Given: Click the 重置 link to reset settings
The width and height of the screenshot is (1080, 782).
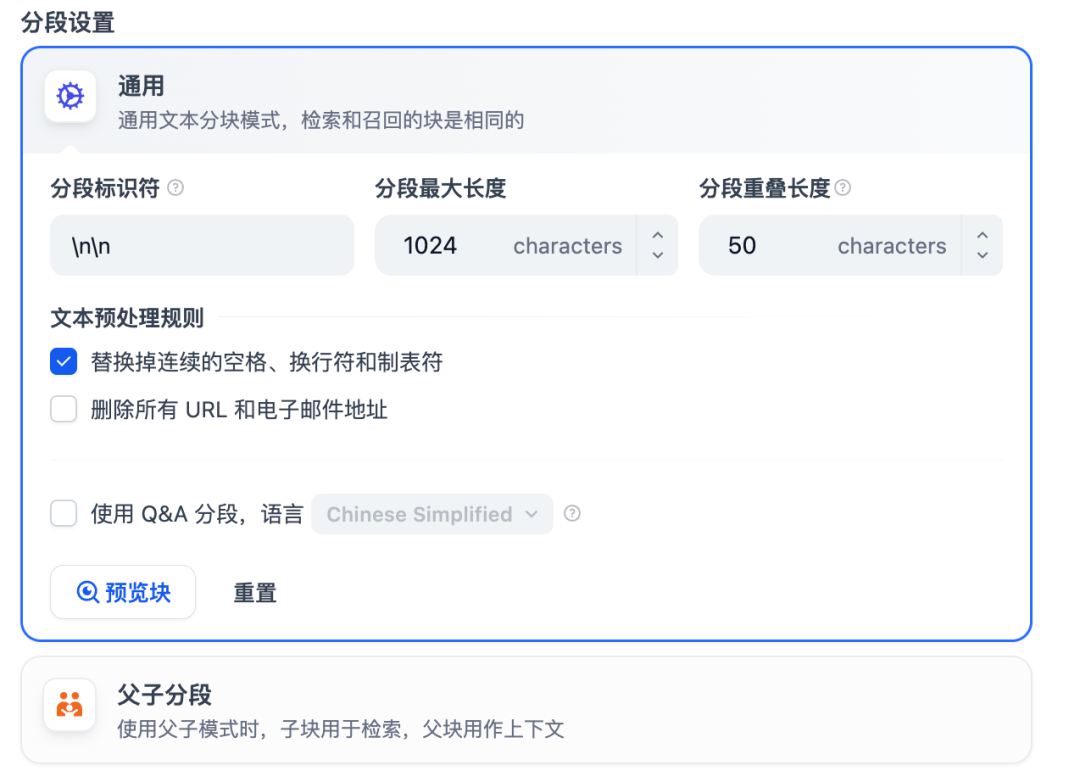Looking at the screenshot, I should (x=254, y=592).
